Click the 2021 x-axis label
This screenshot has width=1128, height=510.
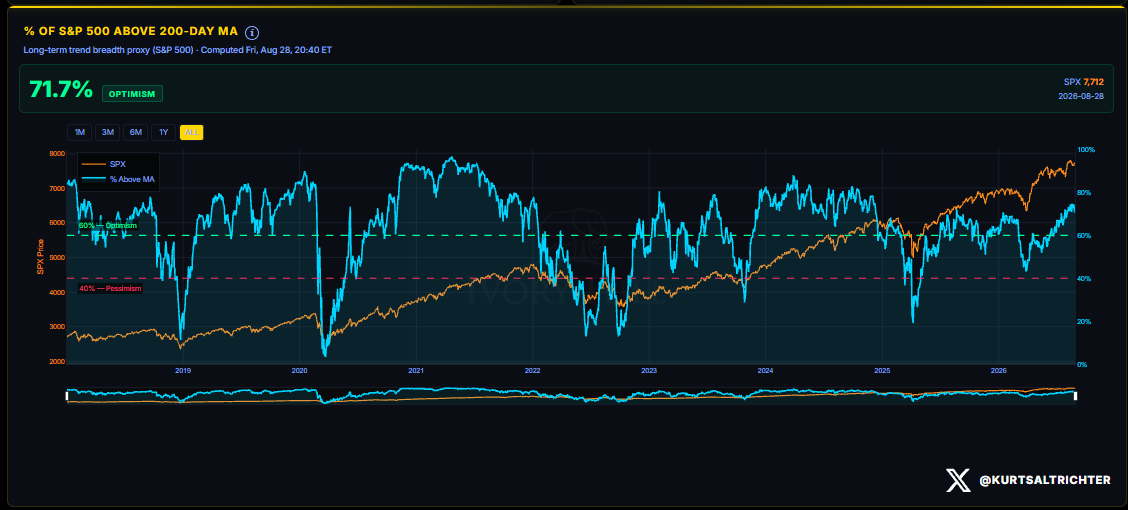[x=417, y=371]
